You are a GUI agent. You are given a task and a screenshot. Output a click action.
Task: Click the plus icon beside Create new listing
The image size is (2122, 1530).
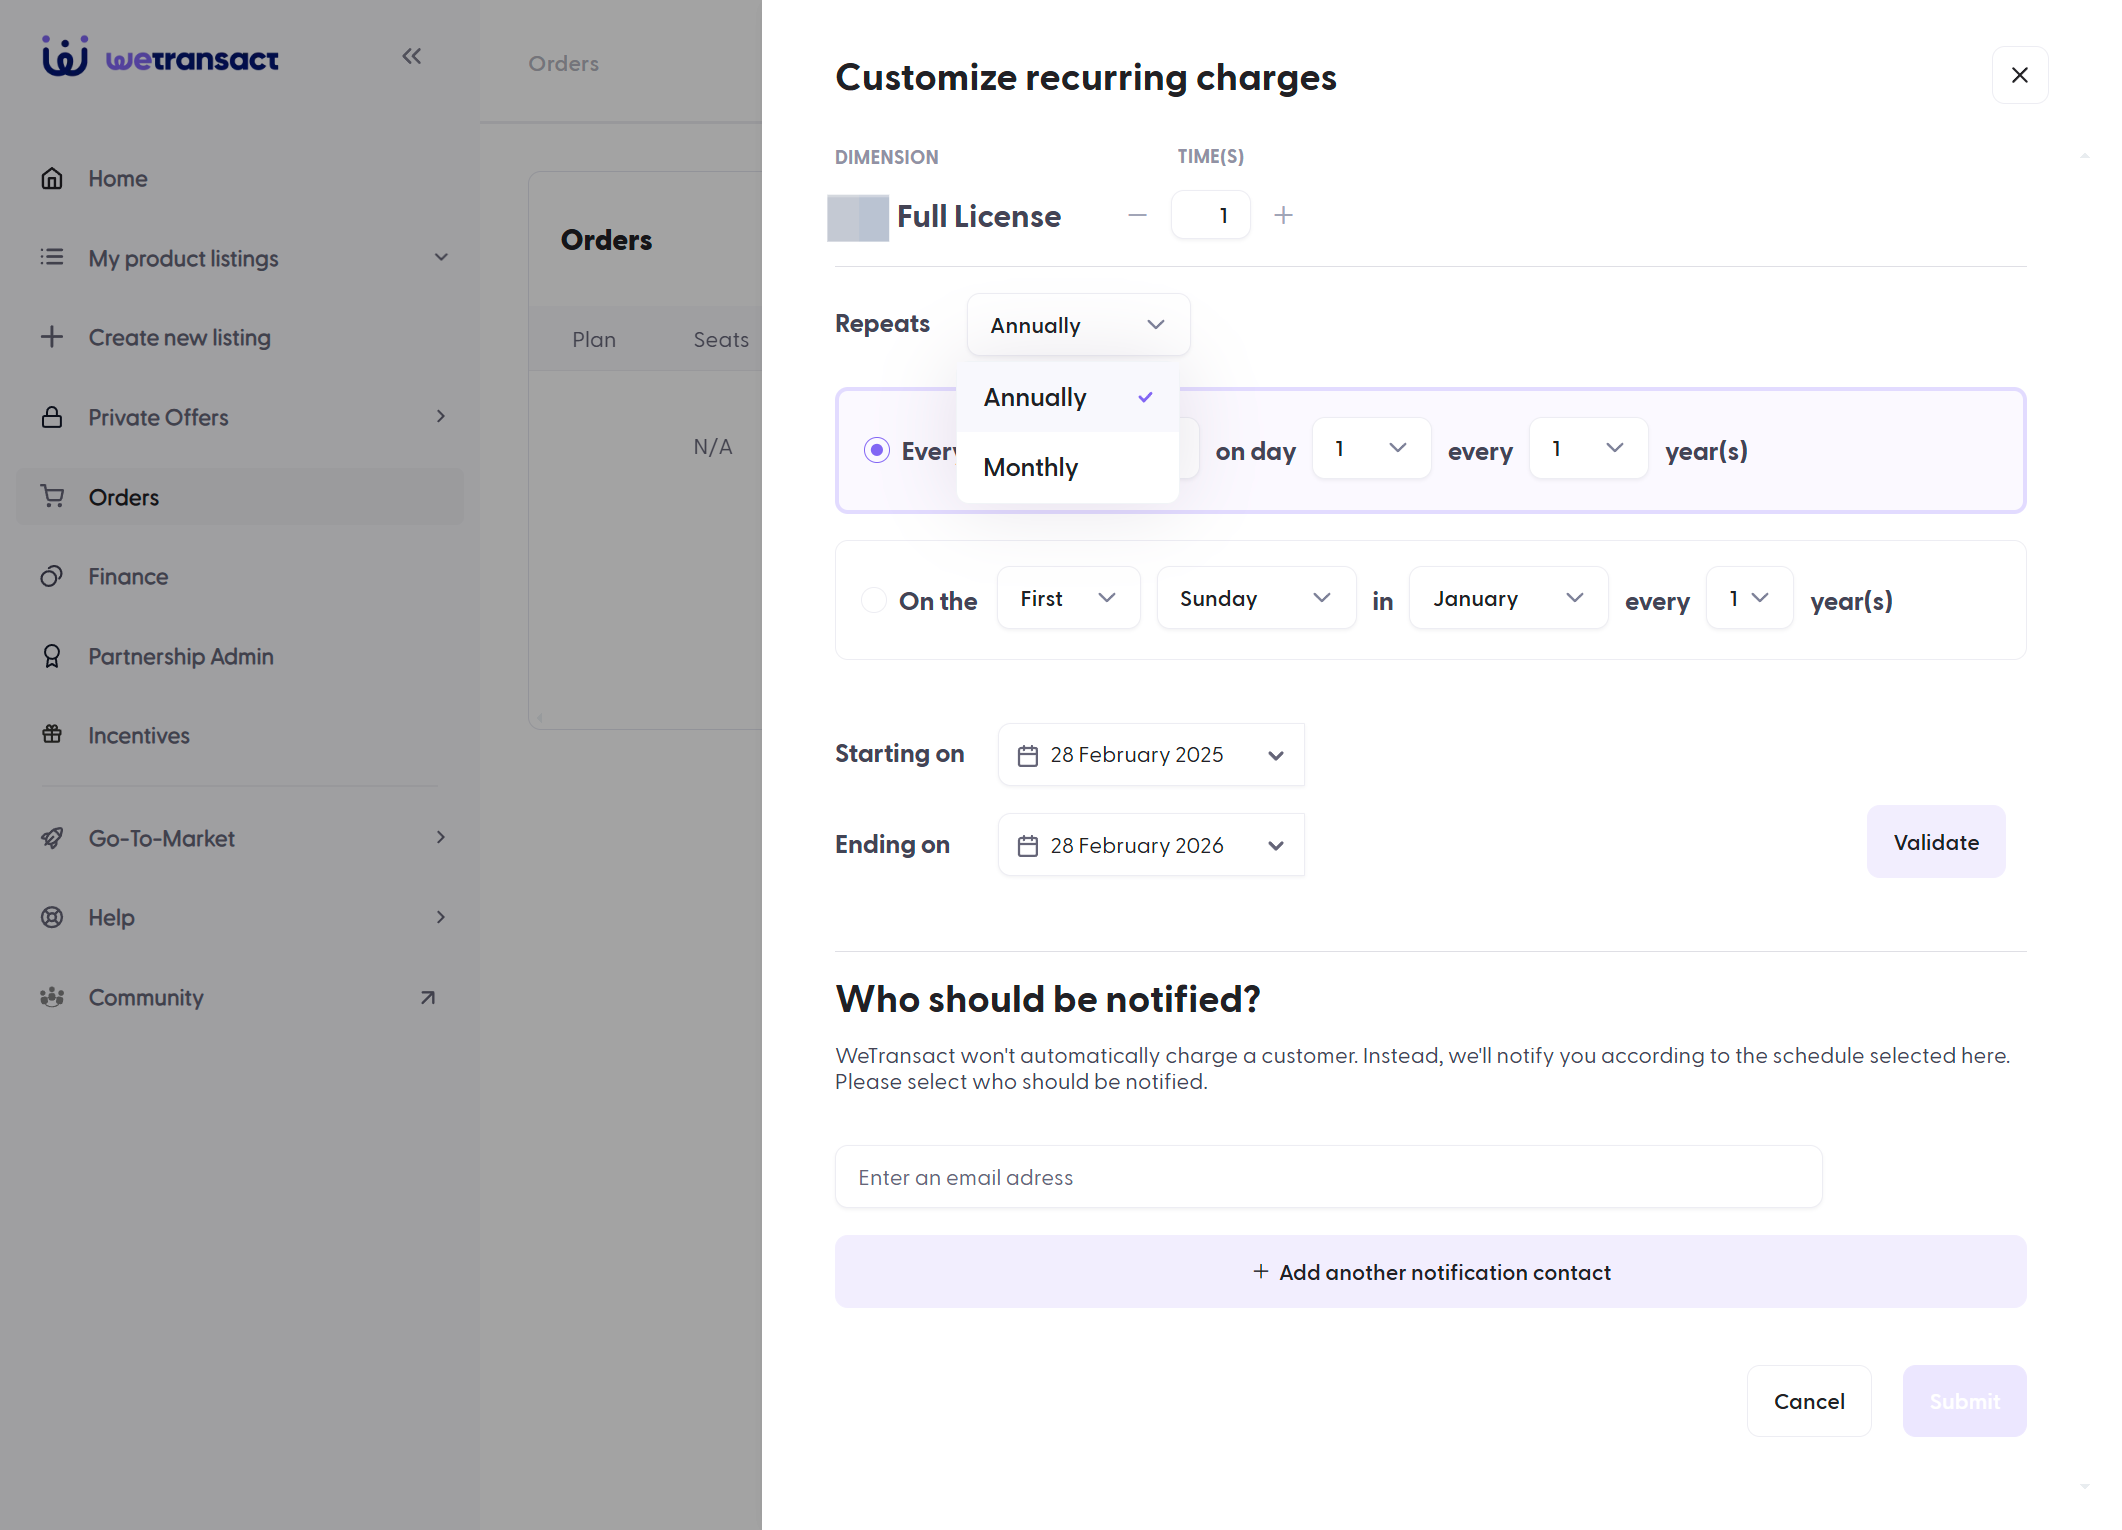click(52, 337)
